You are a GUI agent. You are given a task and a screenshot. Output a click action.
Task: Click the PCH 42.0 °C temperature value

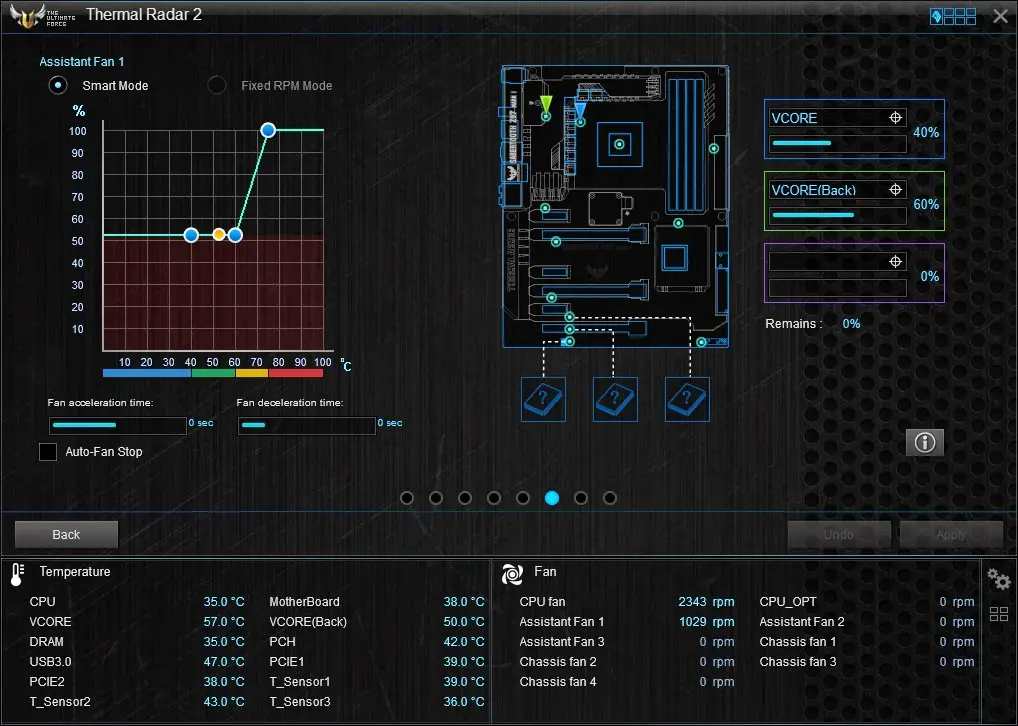464,642
